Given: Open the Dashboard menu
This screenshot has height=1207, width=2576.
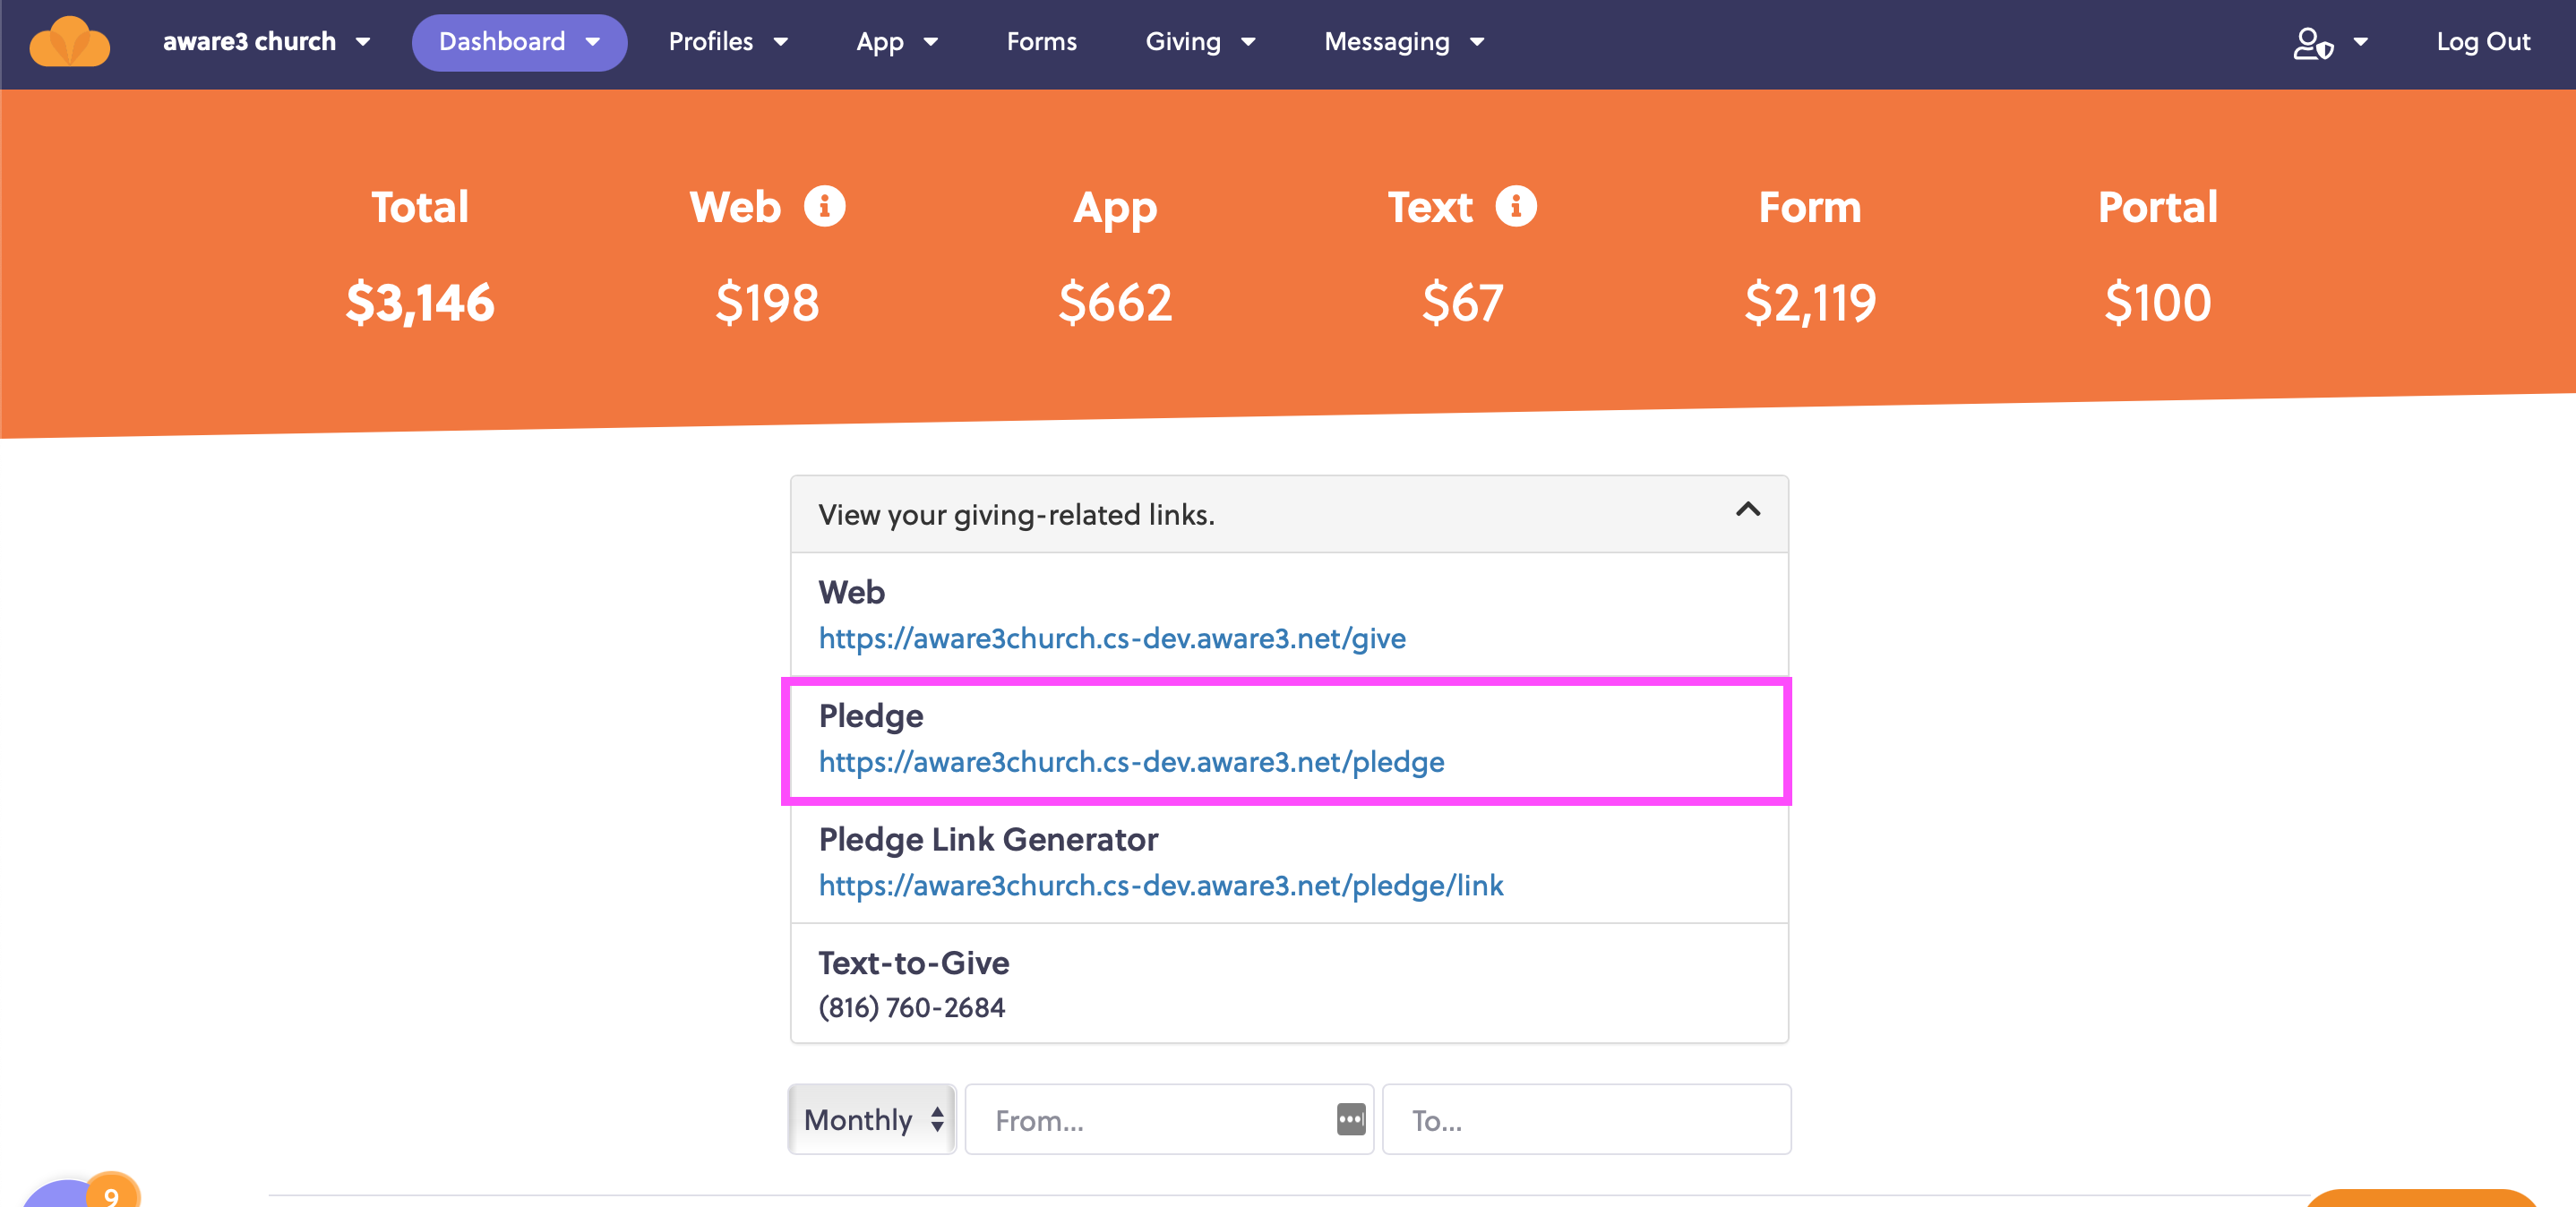Looking at the screenshot, I should [x=519, y=42].
